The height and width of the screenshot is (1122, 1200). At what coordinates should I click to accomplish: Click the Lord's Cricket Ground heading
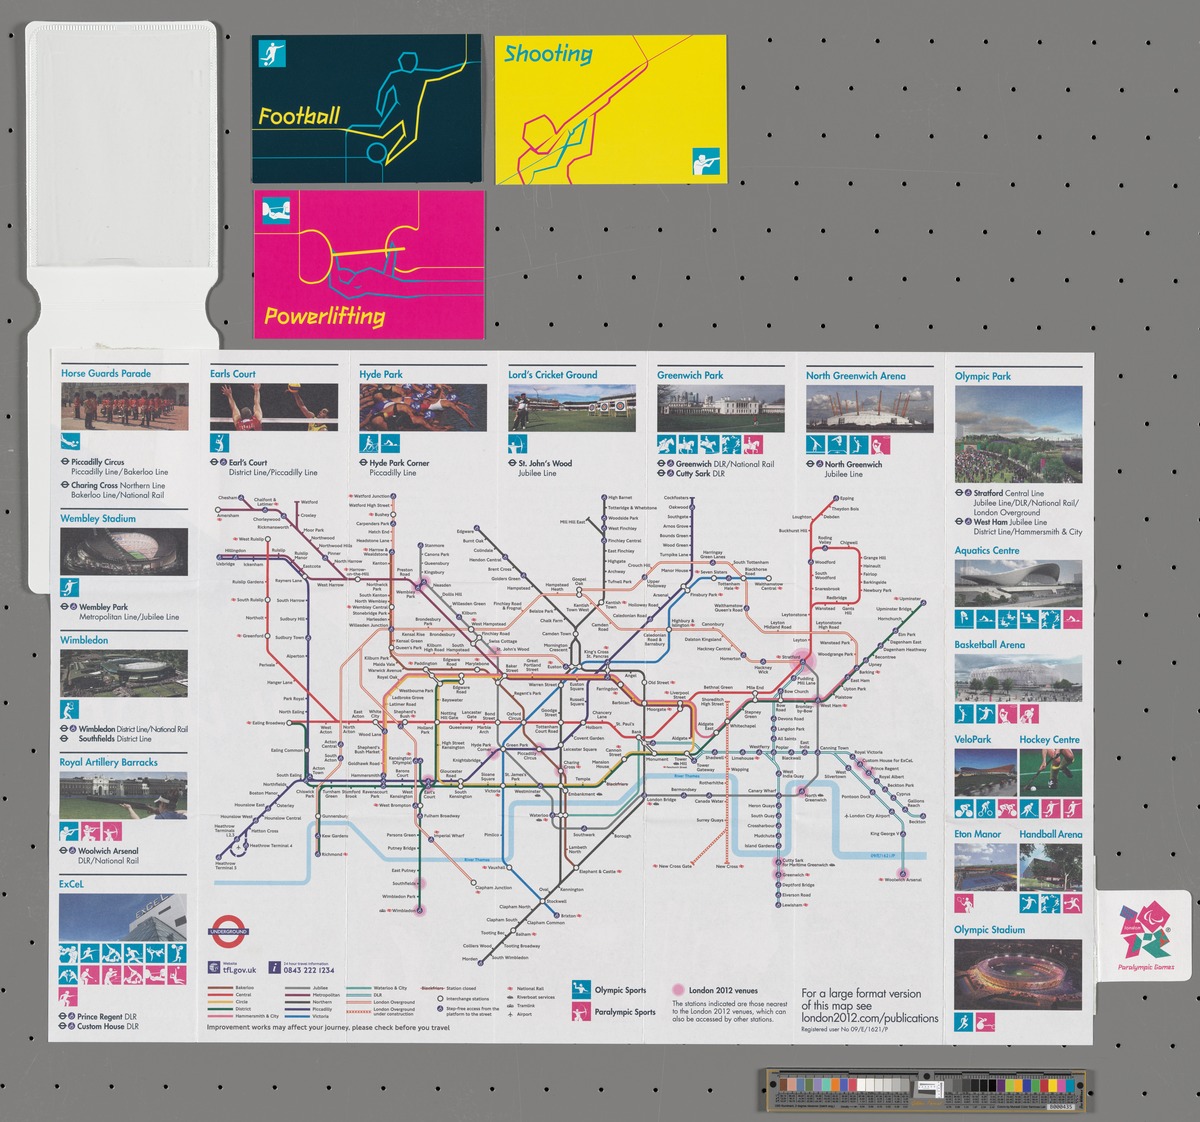click(x=553, y=375)
